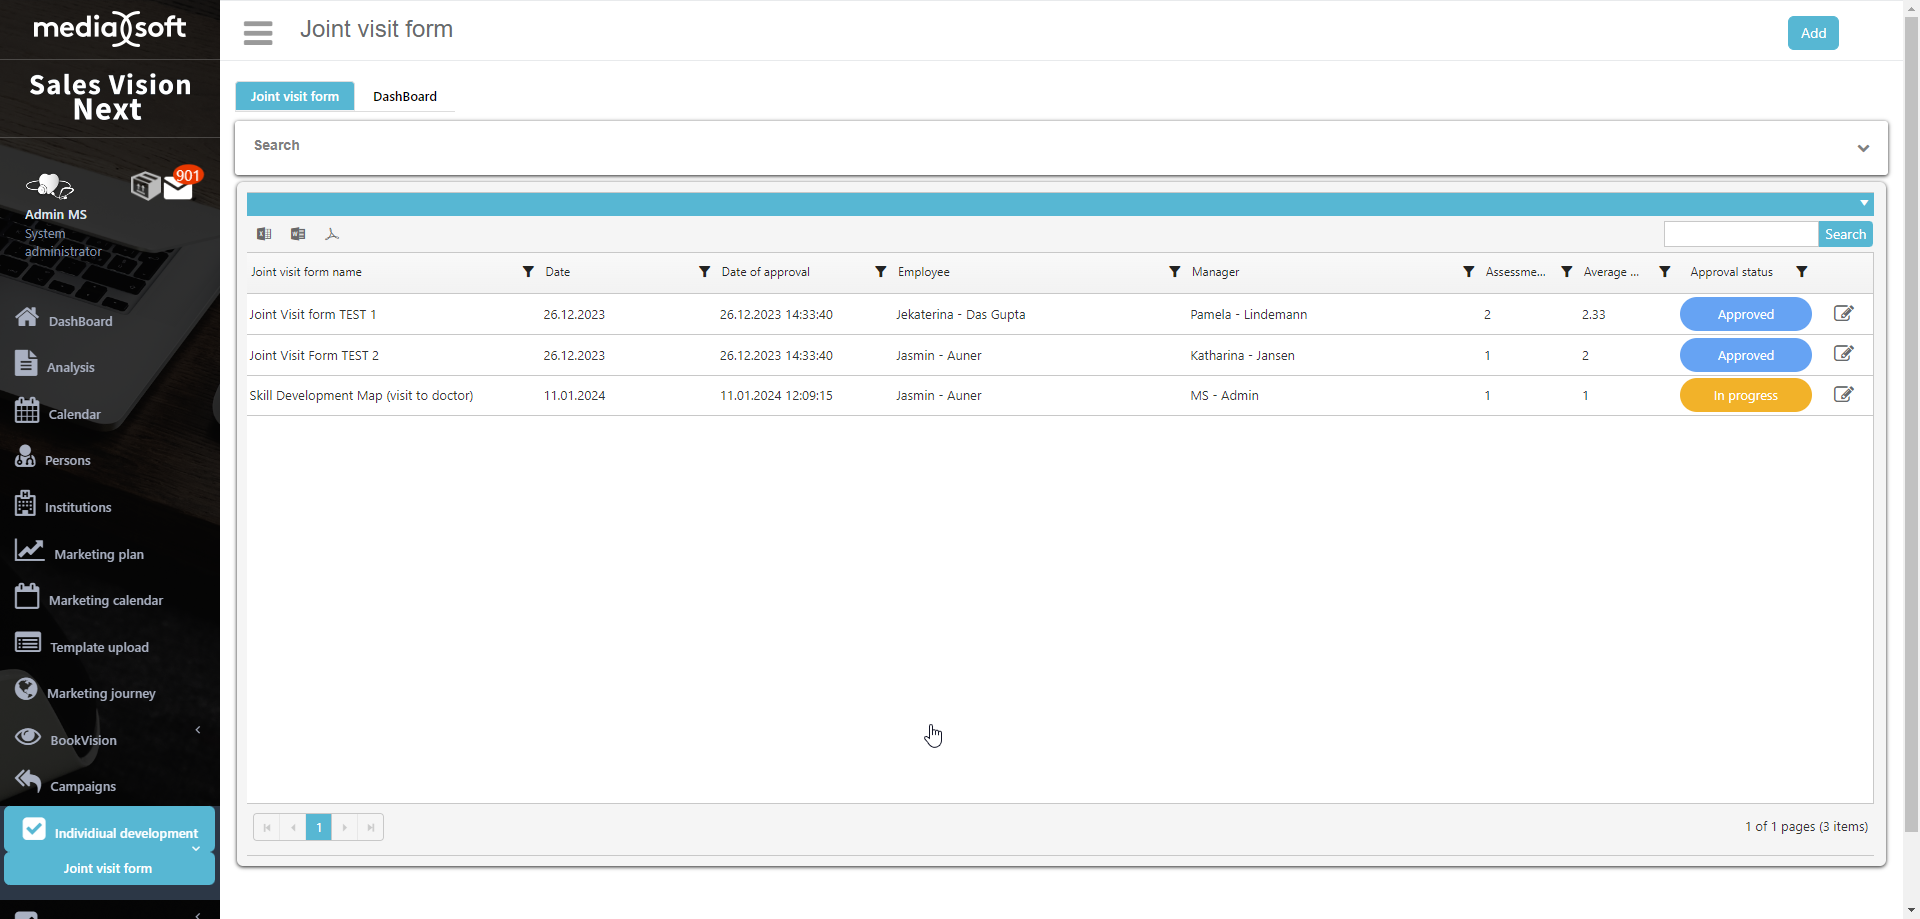Open the mail inbox with 901 badge
The height and width of the screenshot is (919, 1920).
point(178,188)
